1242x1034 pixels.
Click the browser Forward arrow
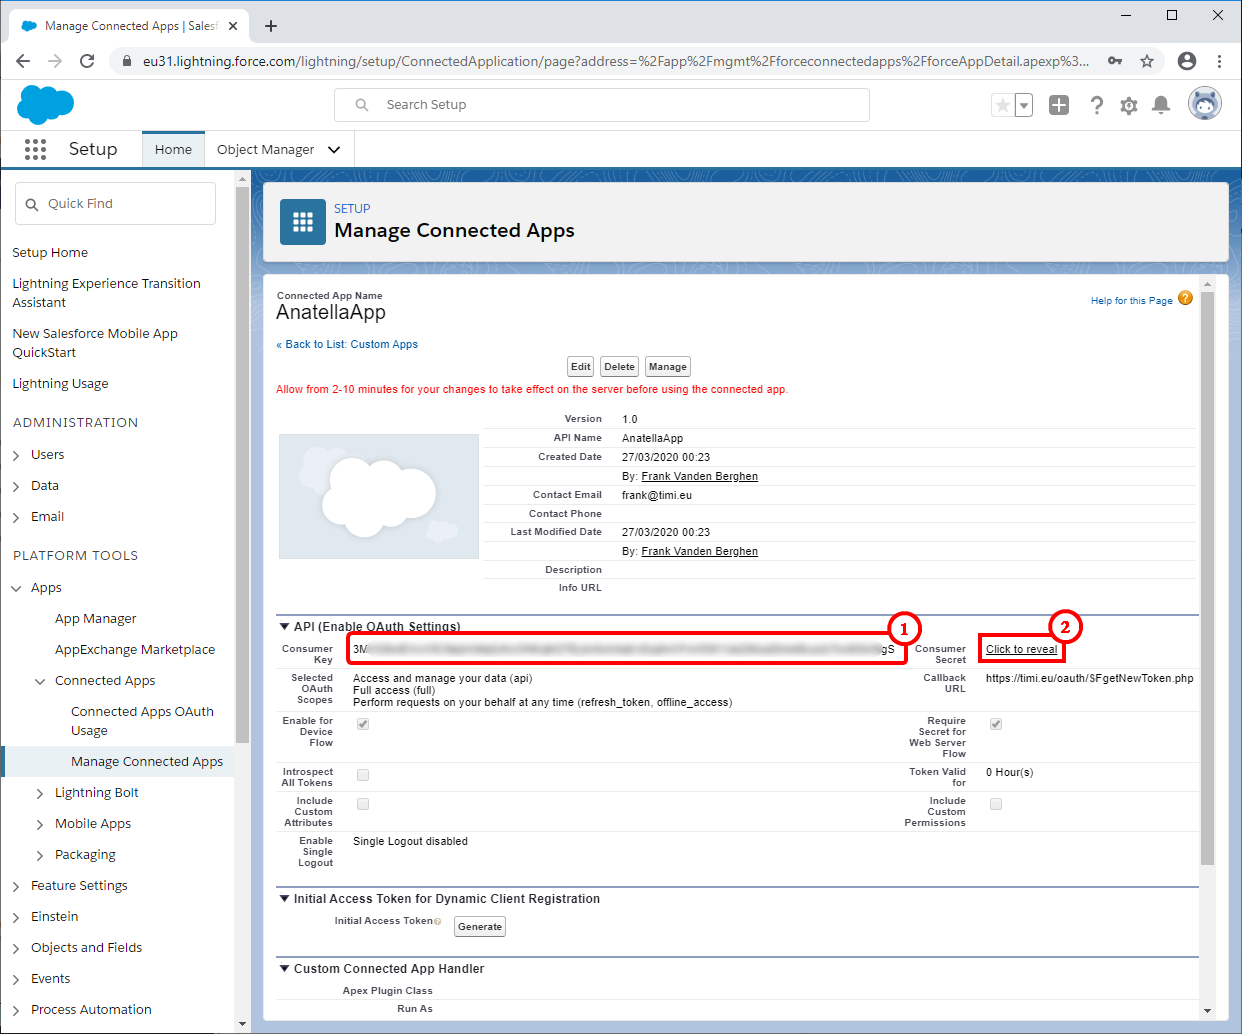click(x=55, y=61)
